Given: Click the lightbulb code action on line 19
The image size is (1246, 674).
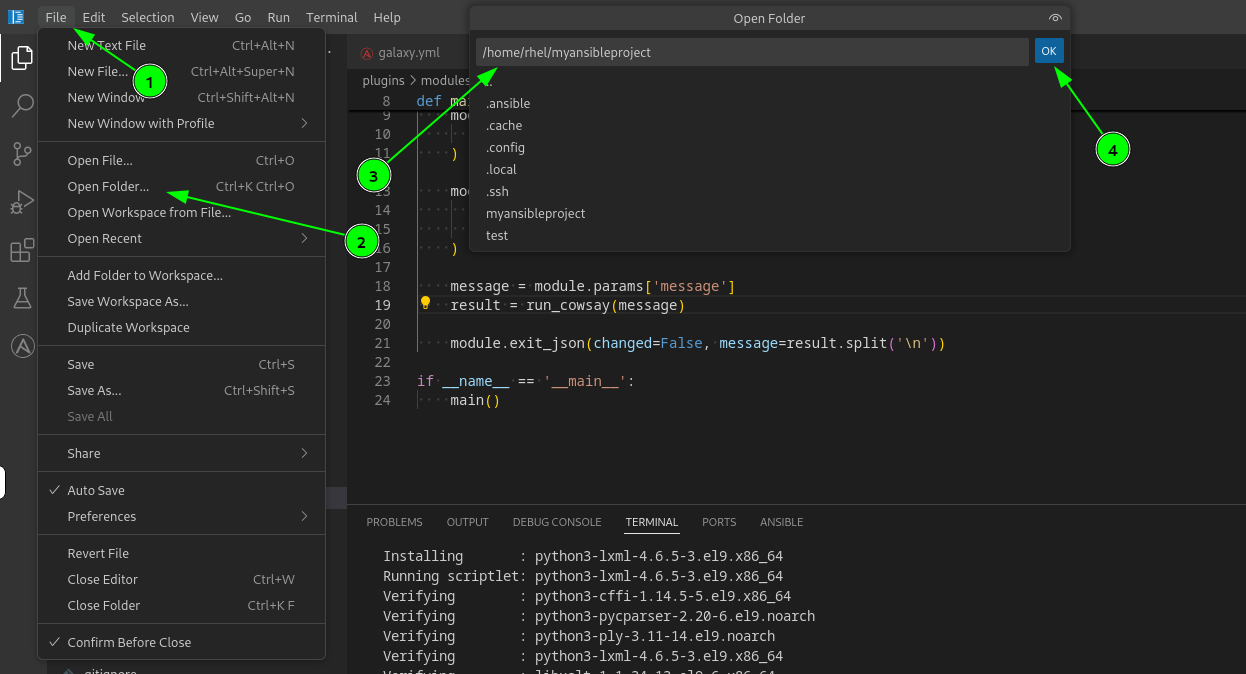Looking at the screenshot, I should (x=425, y=302).
